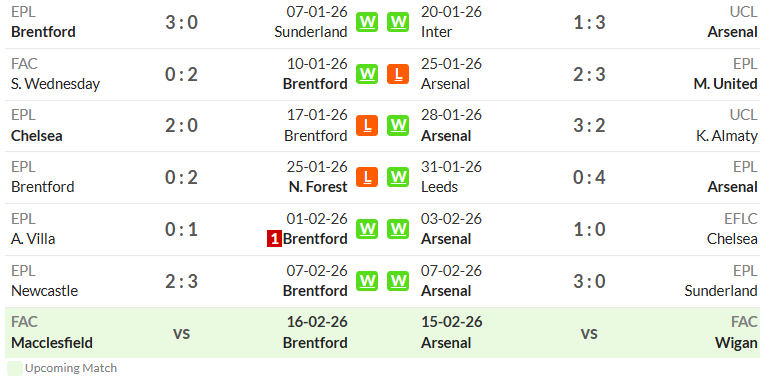Viewport: 760px width, 386px height.
Task: Click the green Upcoming Match legend swatch
Action: pyautogui.click(x=15, y=368)
